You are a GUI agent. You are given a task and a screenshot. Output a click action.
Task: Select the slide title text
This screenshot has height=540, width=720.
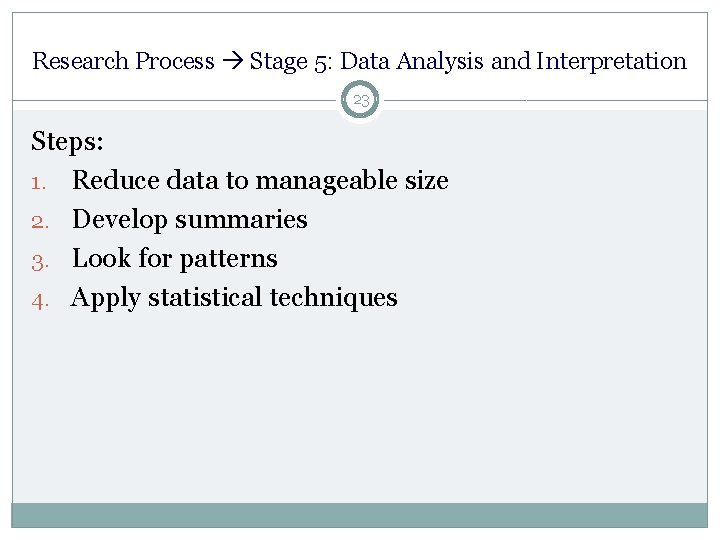[359, 61]
